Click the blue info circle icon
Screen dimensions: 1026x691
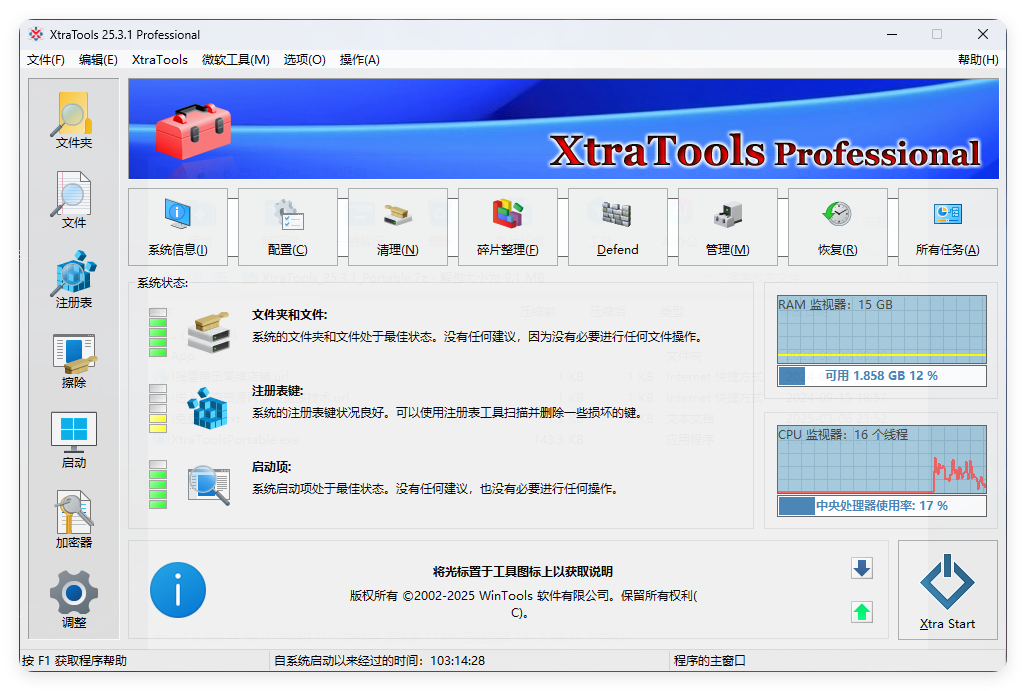click(x=178, y=590)
